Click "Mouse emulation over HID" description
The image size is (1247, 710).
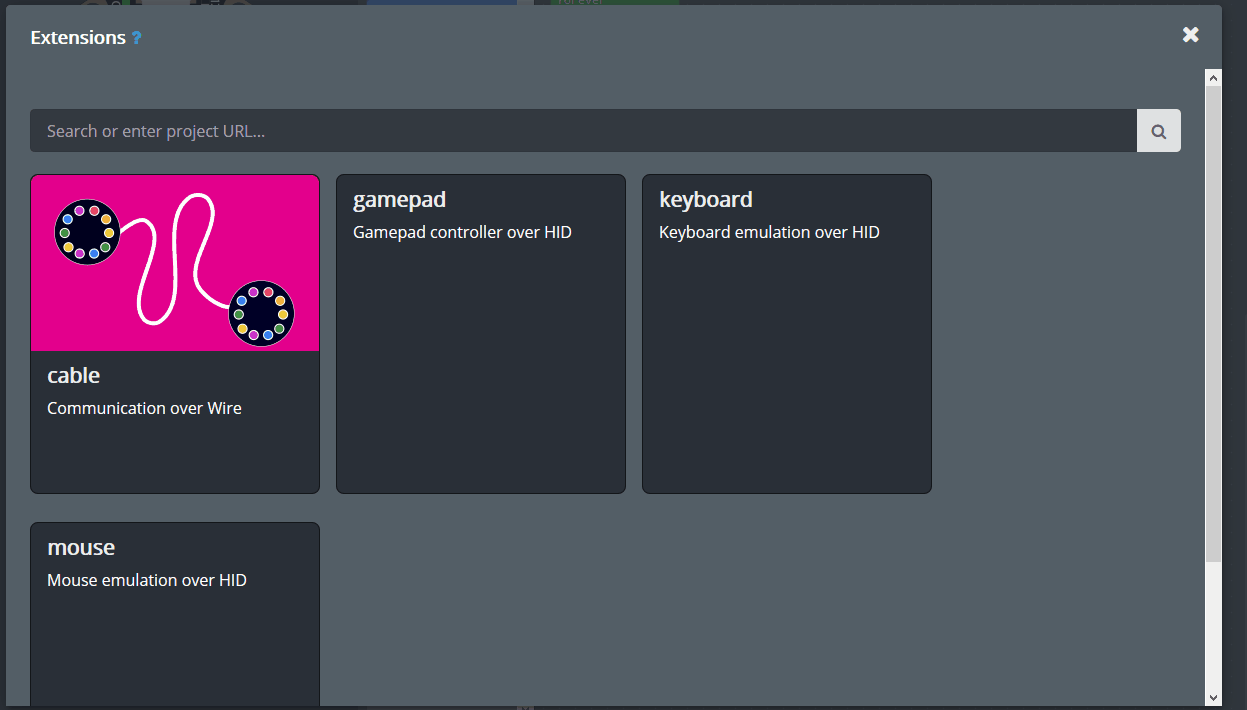coord(147,580)
